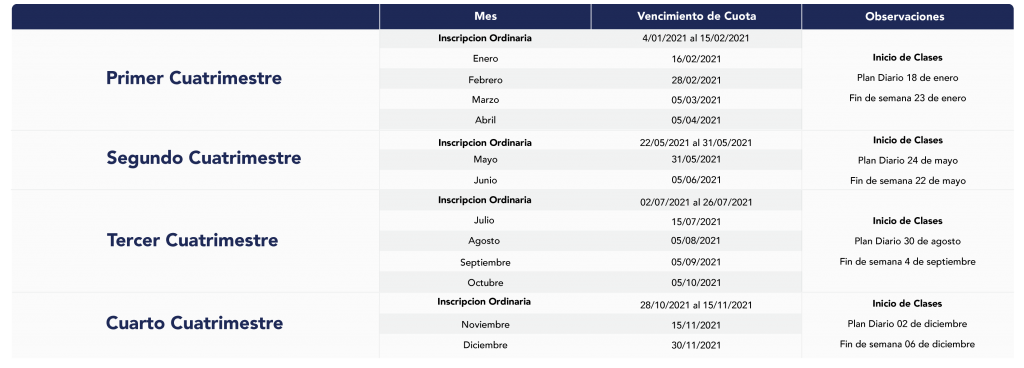Image resolution: width=1024 pixels, height=368 pixels.
Task: Select the Cuarto Cuatrimestre heading
Action: (x=195, y=323)
